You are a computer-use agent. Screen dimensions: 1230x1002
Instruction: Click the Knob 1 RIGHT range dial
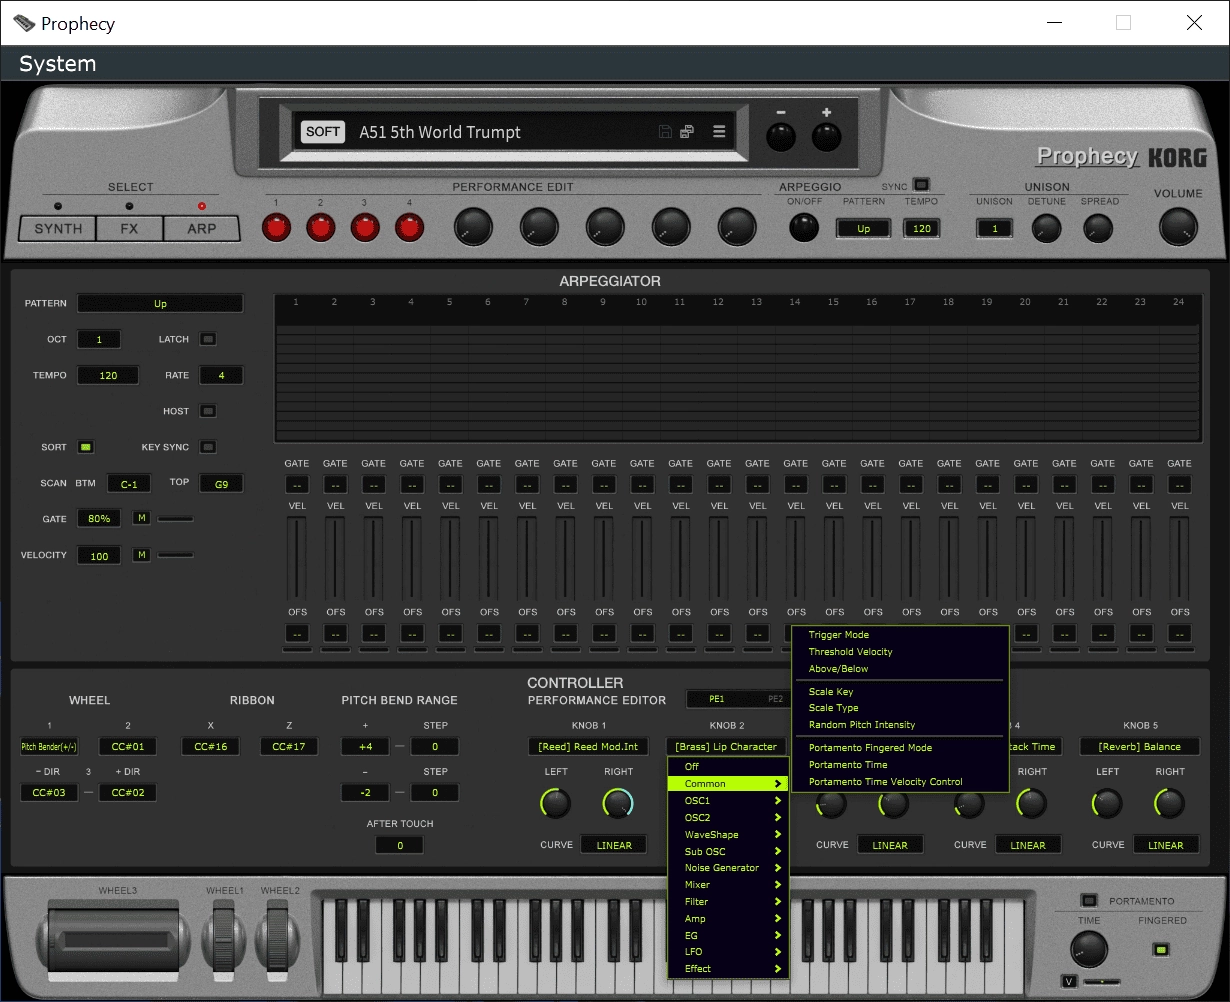(619, 802)
